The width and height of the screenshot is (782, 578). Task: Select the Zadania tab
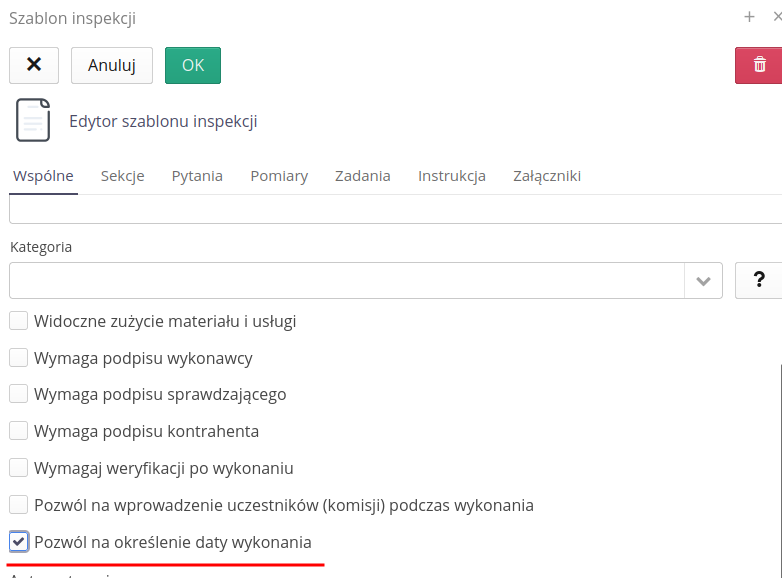click(x=363, y=176)
